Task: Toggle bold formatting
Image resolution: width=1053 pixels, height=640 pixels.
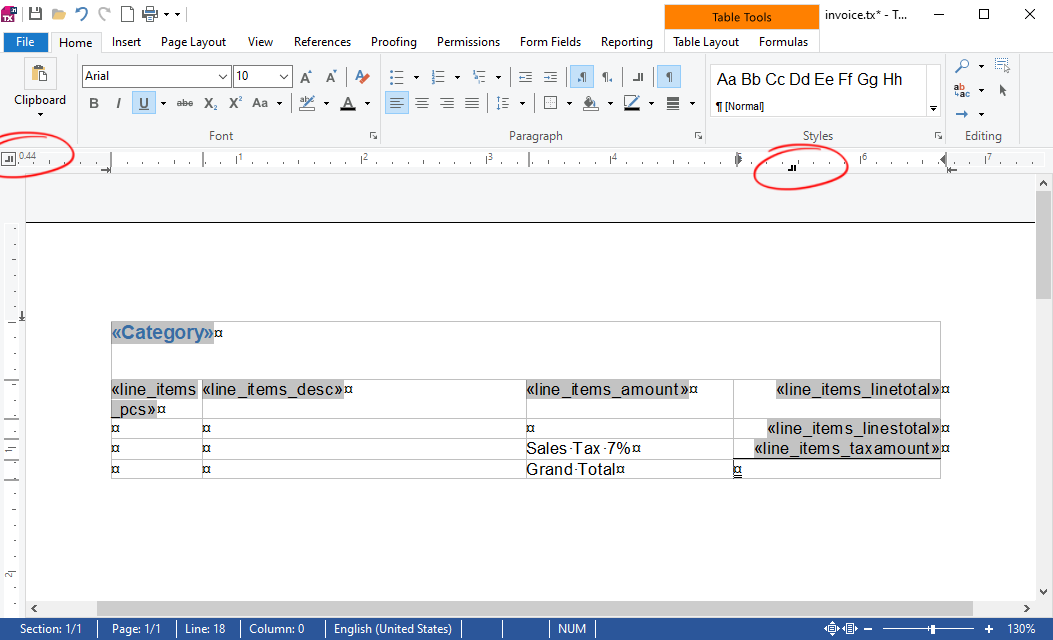Action: click(94, 103)
